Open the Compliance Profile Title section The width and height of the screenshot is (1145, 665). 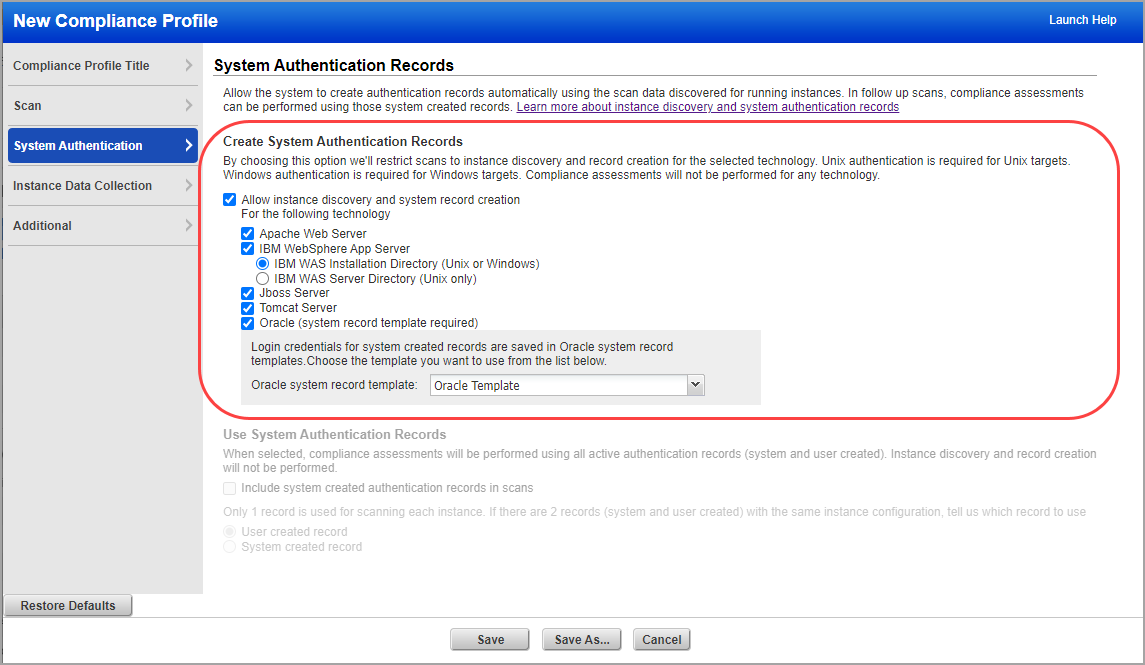pos(102,66)
